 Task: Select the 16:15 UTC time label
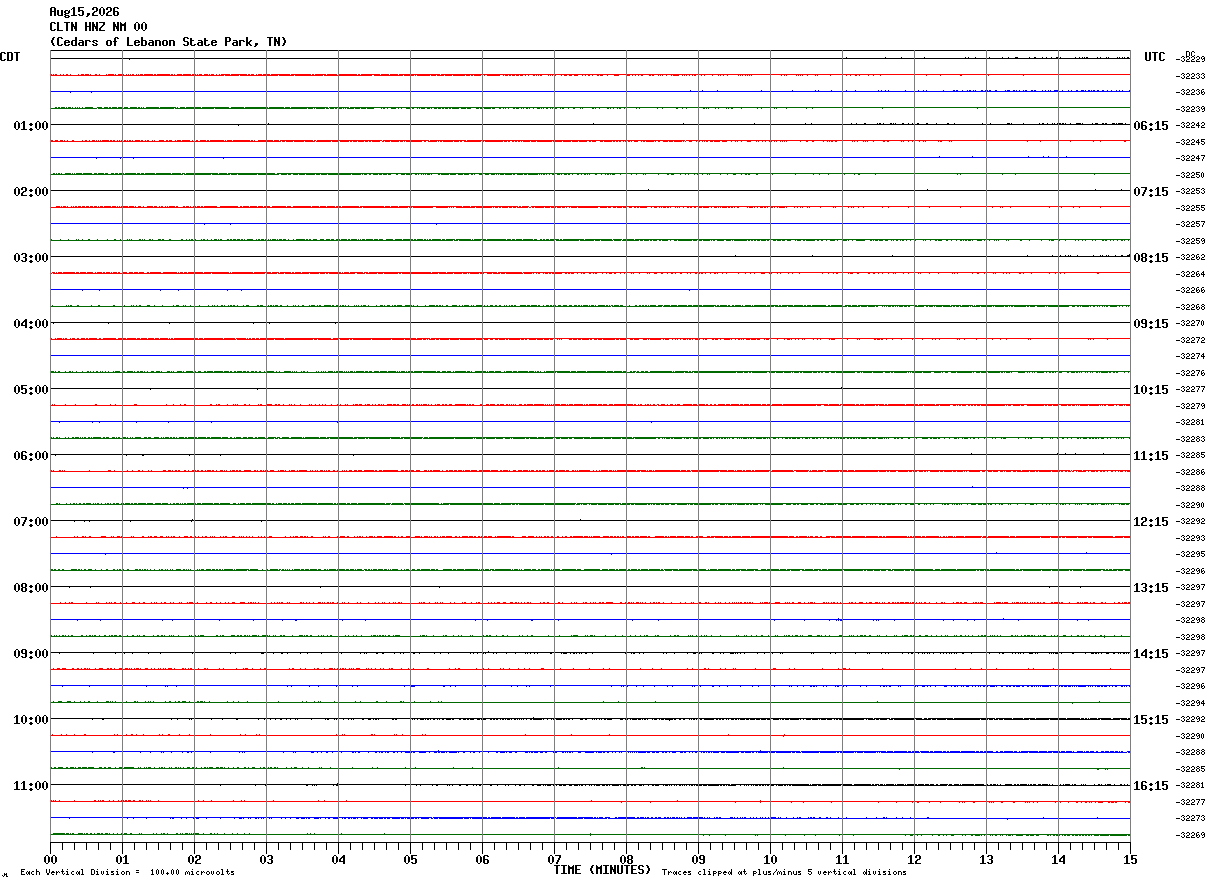[x=1151, y=786]
